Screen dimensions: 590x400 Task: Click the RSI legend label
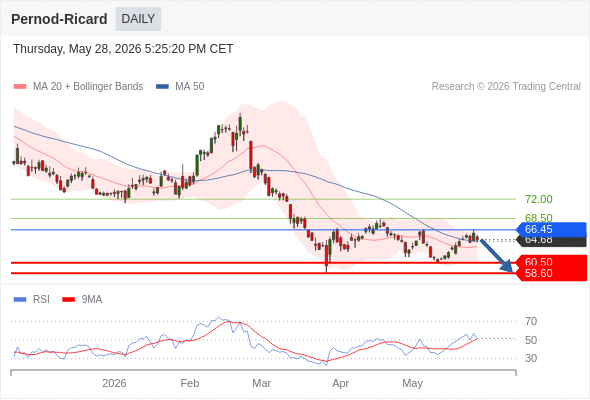click(x=41, y=300)
